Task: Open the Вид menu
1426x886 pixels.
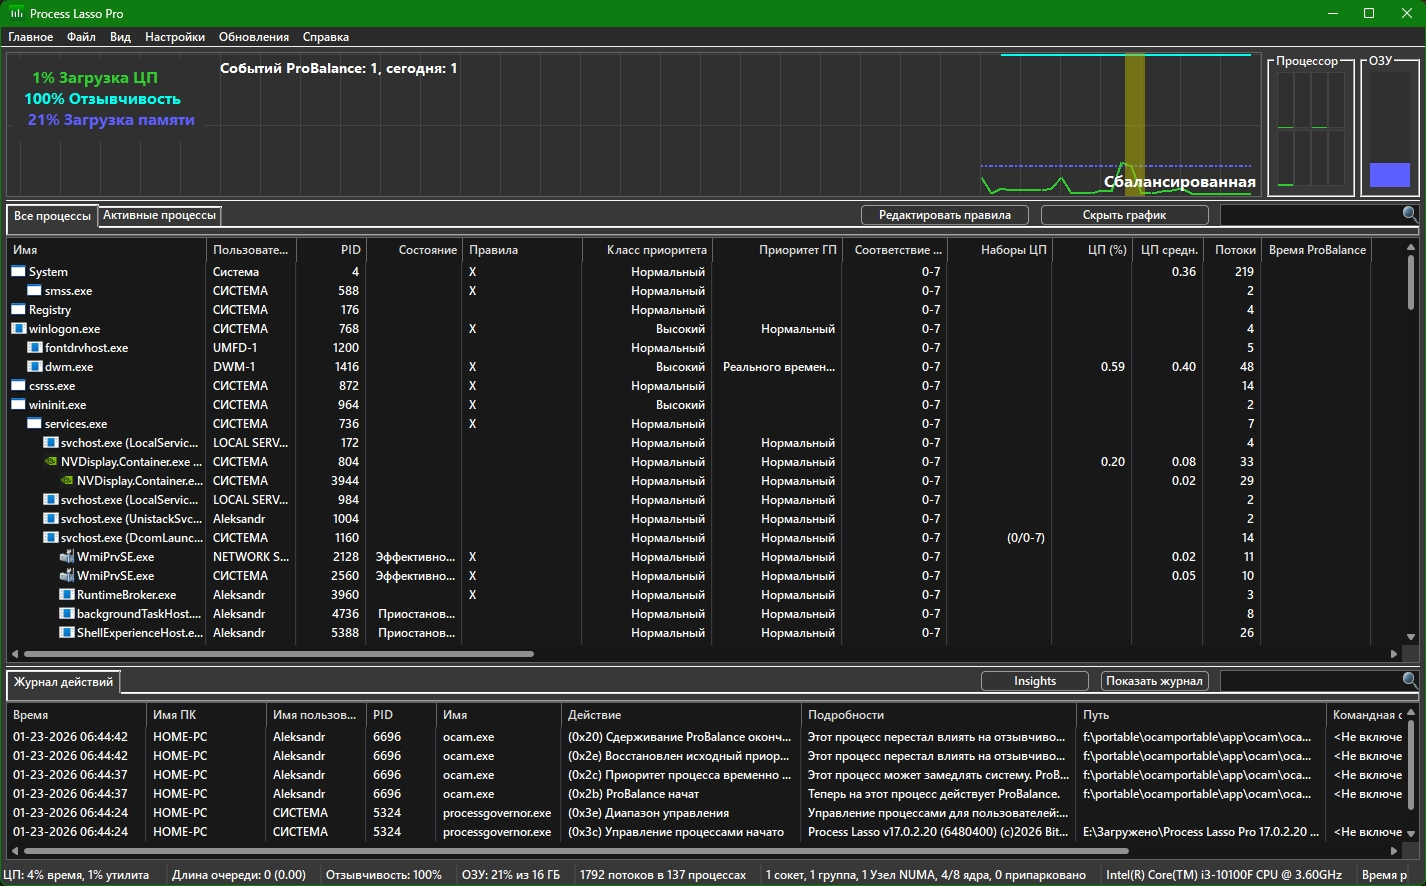Action: coord(120,37)
